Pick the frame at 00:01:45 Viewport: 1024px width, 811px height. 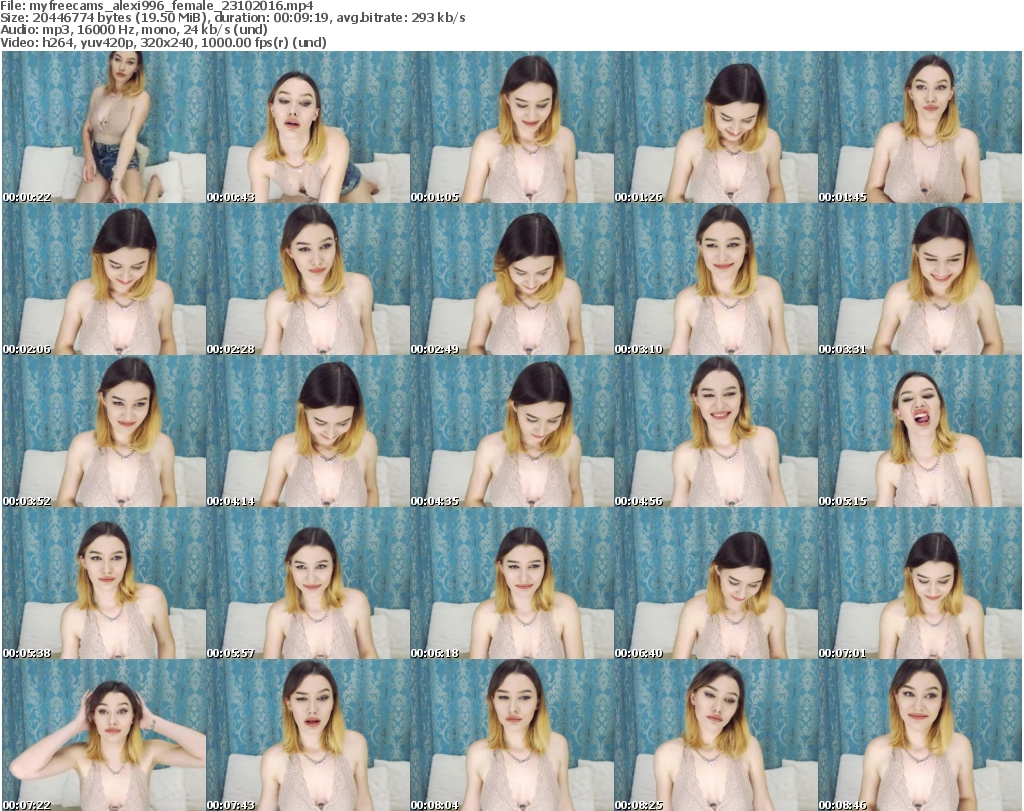click(920, 128)
